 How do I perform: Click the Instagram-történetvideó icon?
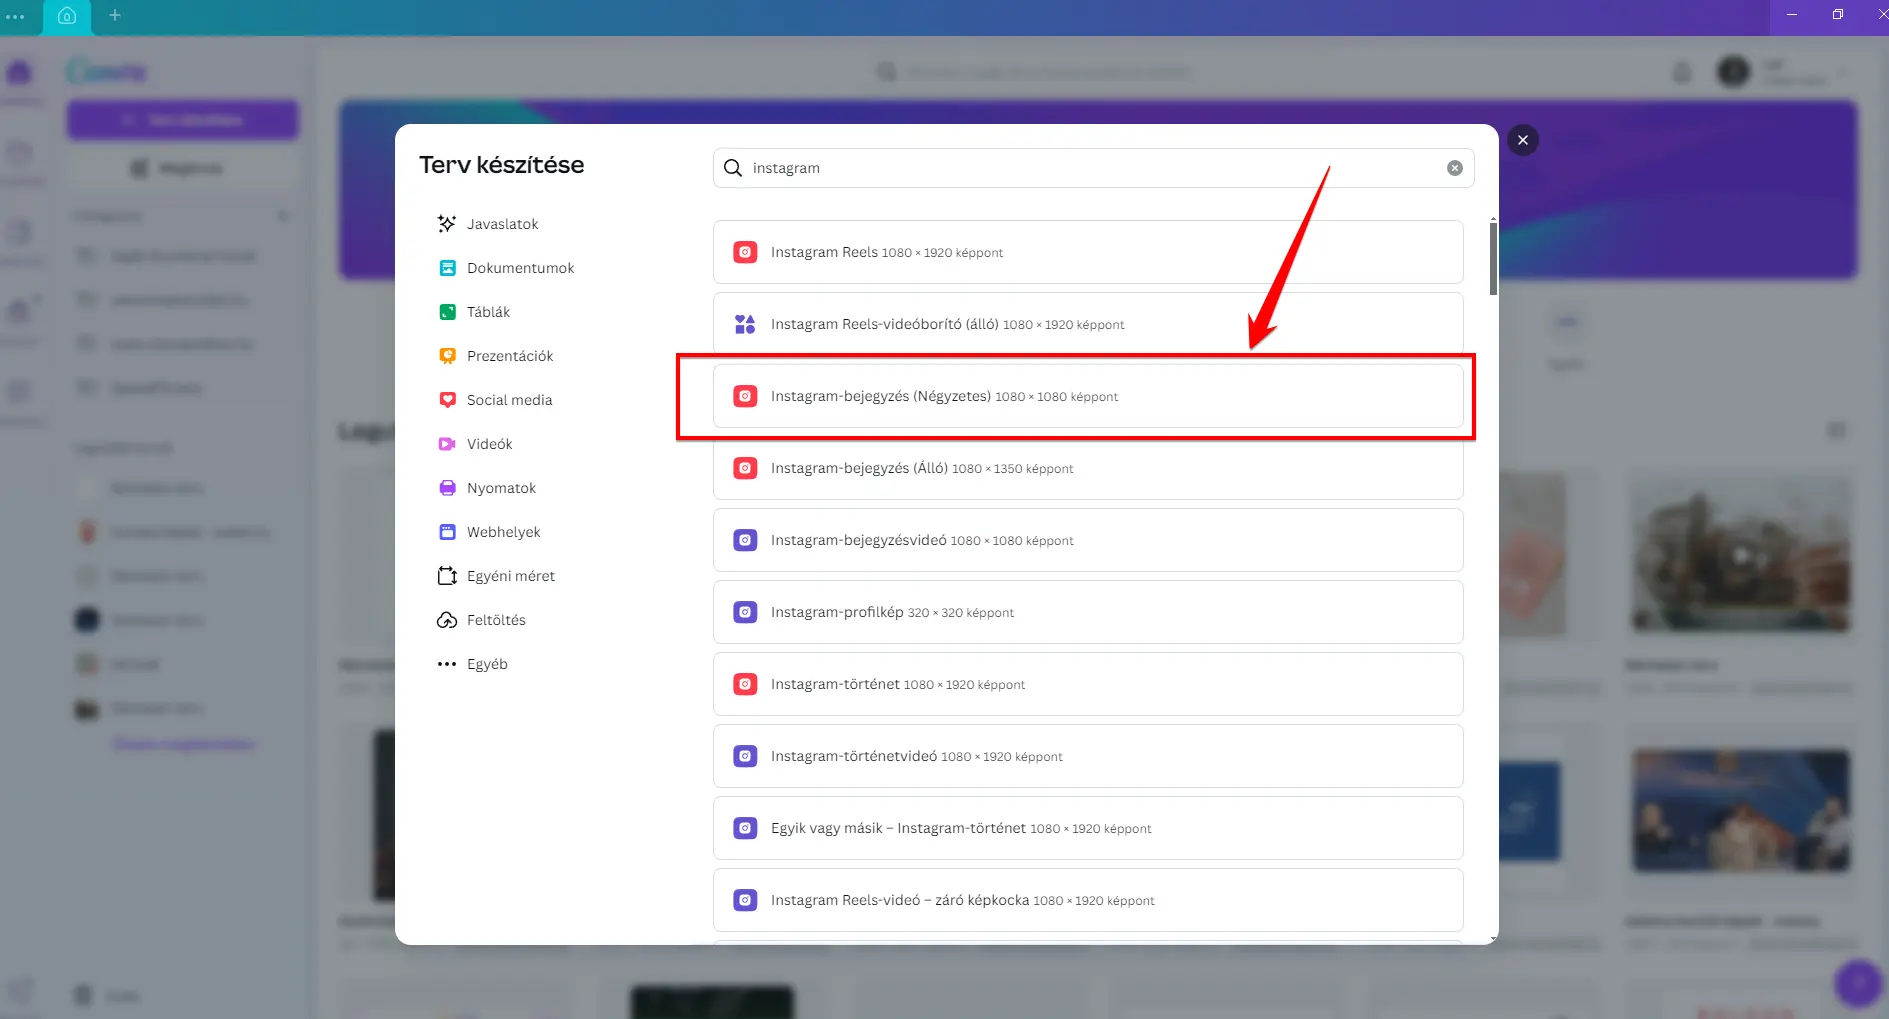tap(745, 756)
